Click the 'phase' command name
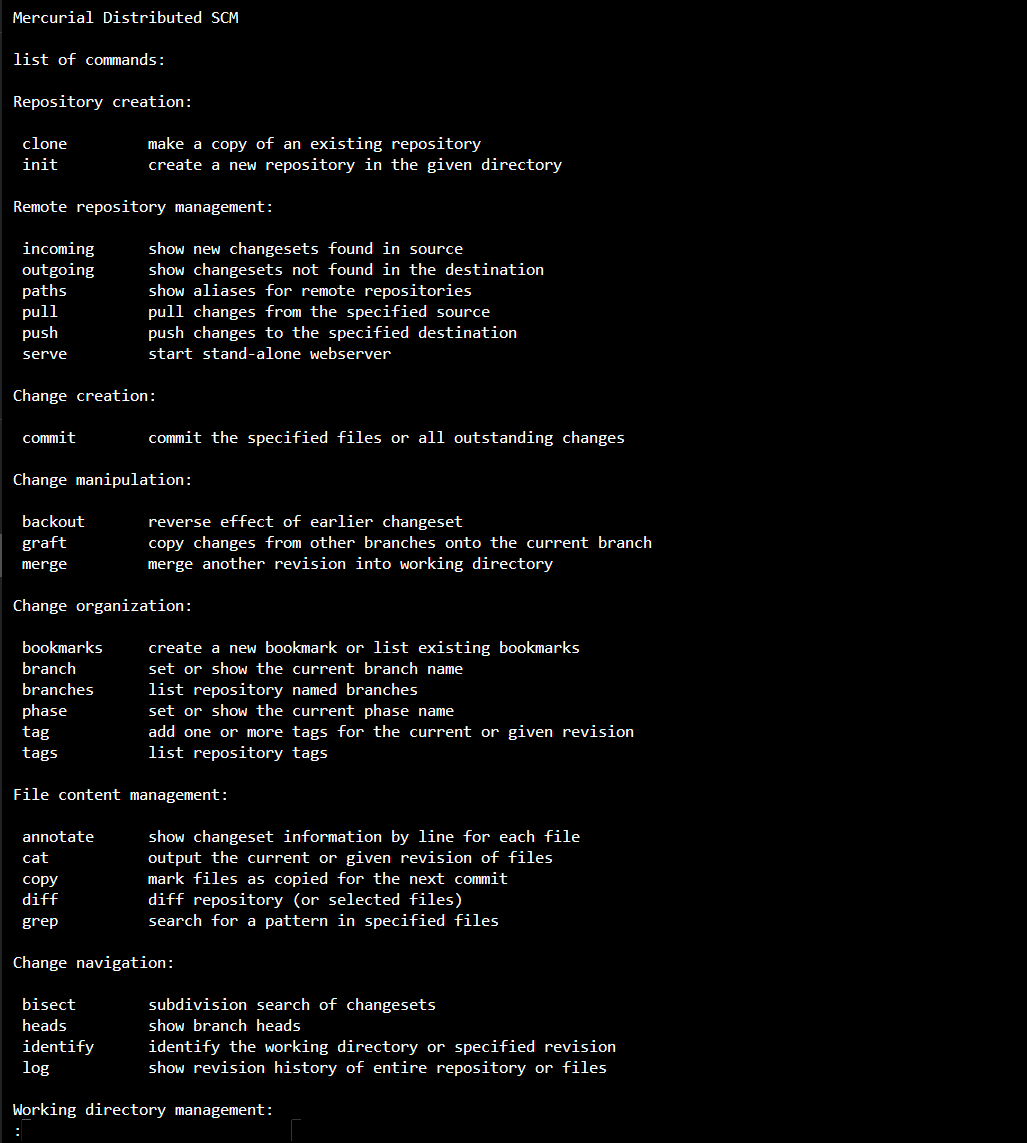Image resolution: width=1027 pixels, height=1143 pixels. click(x=45, y=711)
